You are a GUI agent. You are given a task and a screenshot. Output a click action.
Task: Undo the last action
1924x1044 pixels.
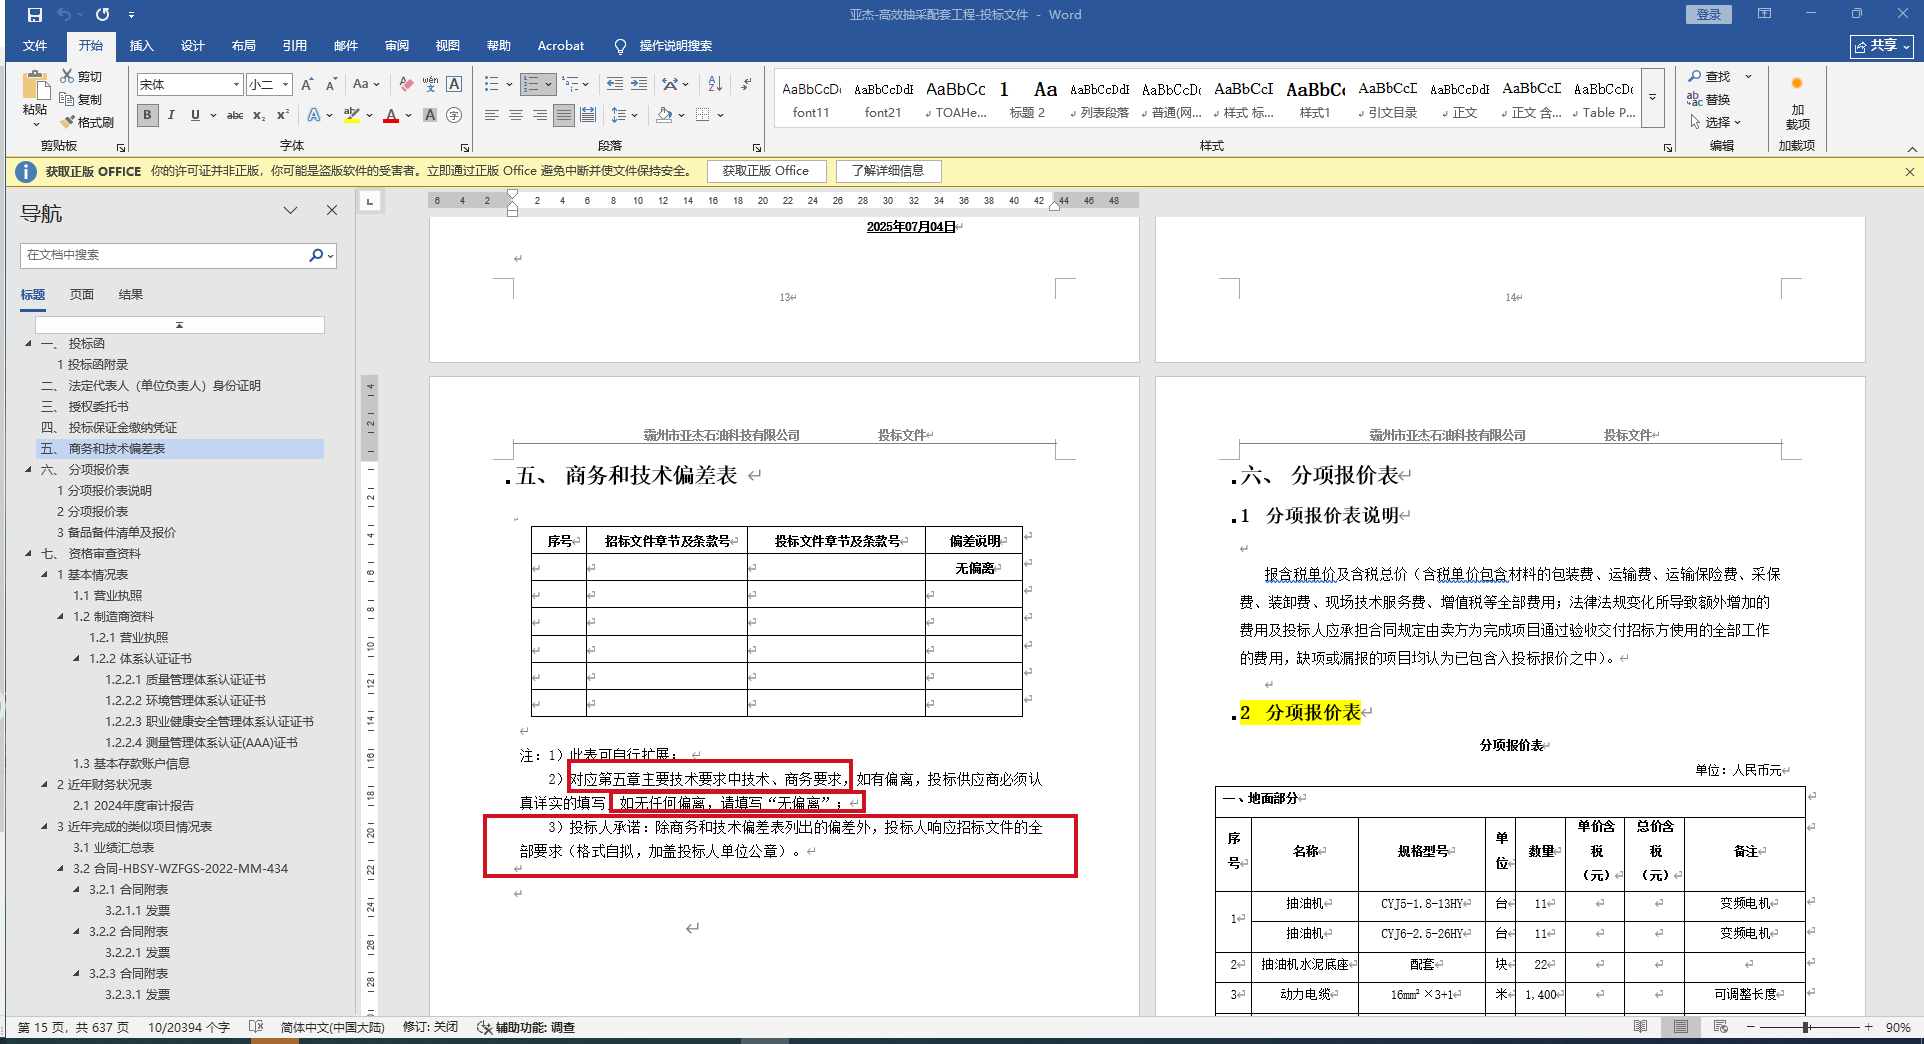65,15
